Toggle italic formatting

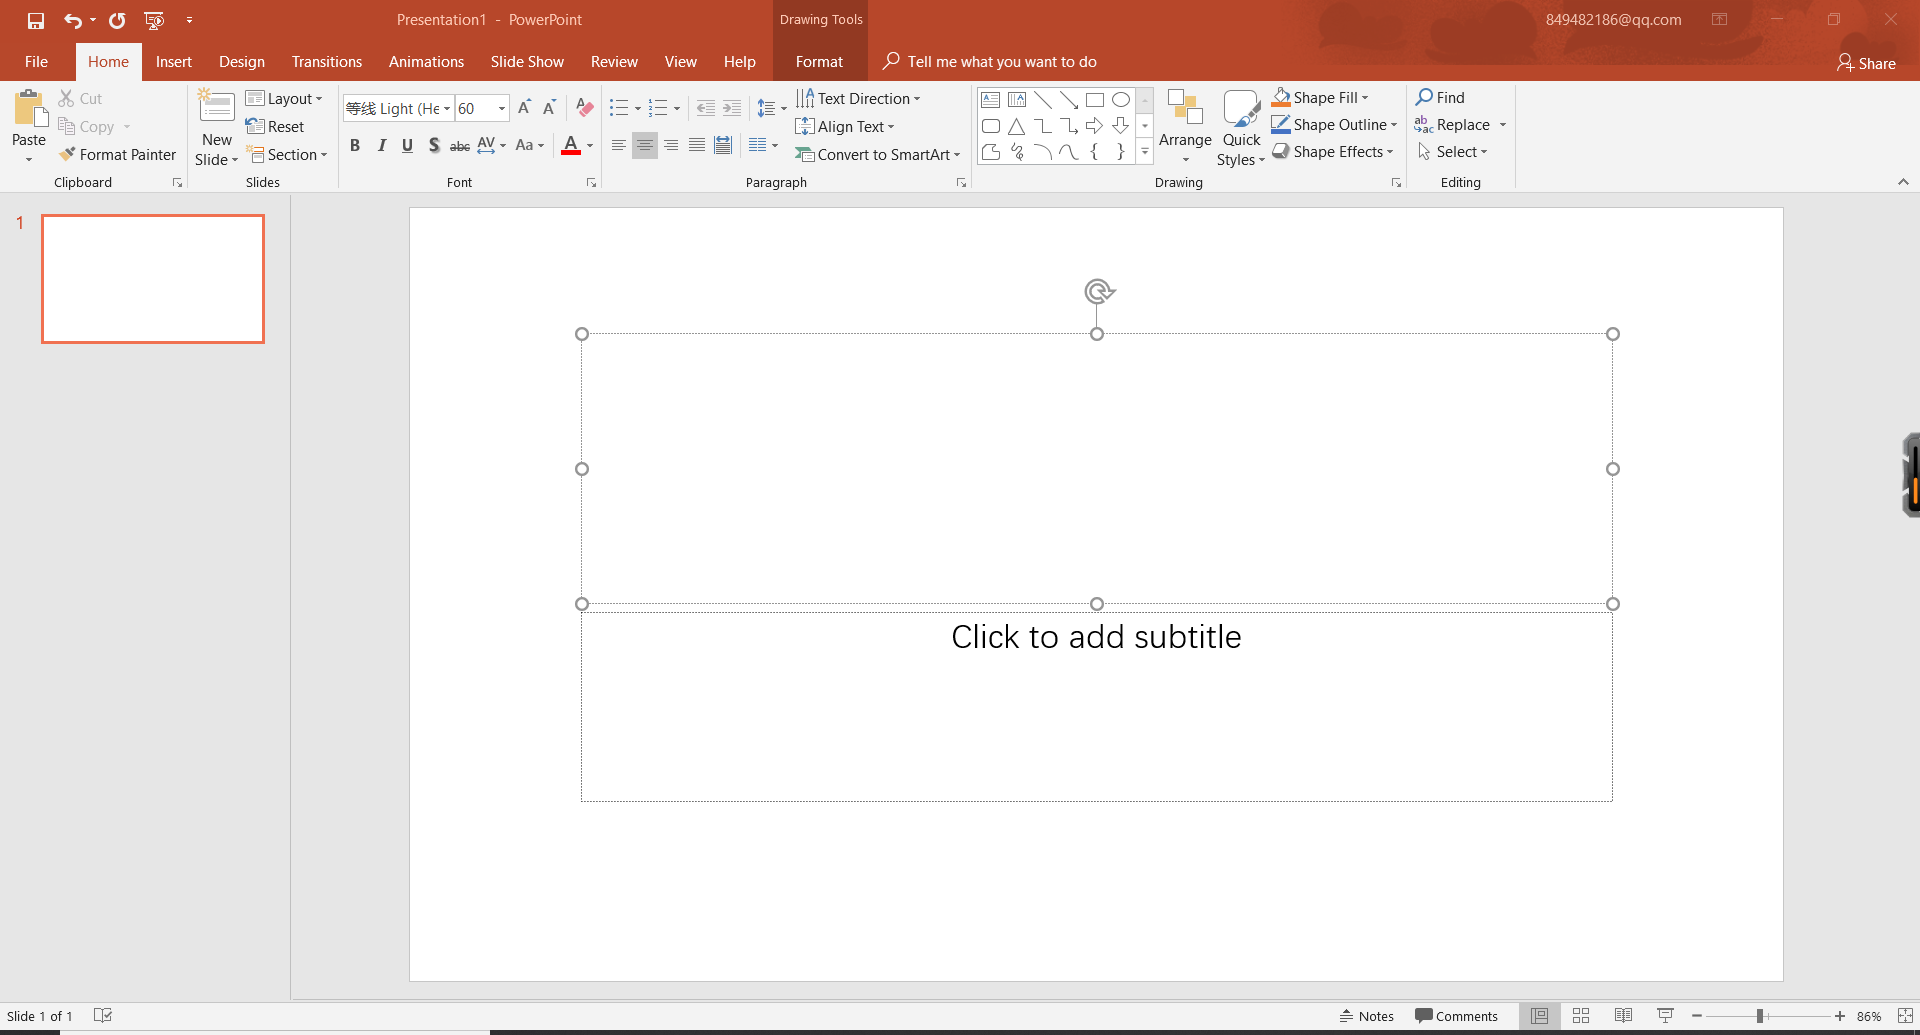381,146
